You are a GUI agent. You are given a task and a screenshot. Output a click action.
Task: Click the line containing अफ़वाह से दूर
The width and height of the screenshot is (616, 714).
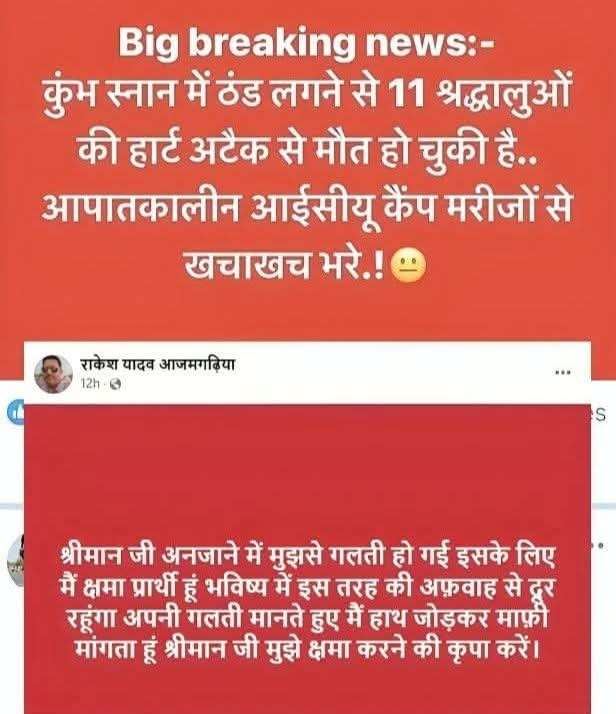308,588
